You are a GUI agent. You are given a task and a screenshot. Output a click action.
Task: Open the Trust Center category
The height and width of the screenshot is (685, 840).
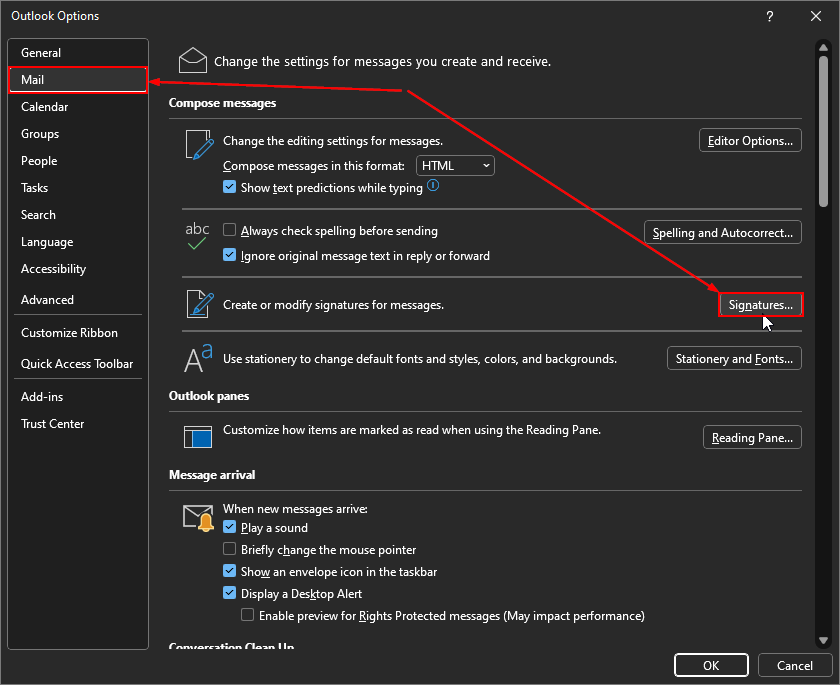78,424
